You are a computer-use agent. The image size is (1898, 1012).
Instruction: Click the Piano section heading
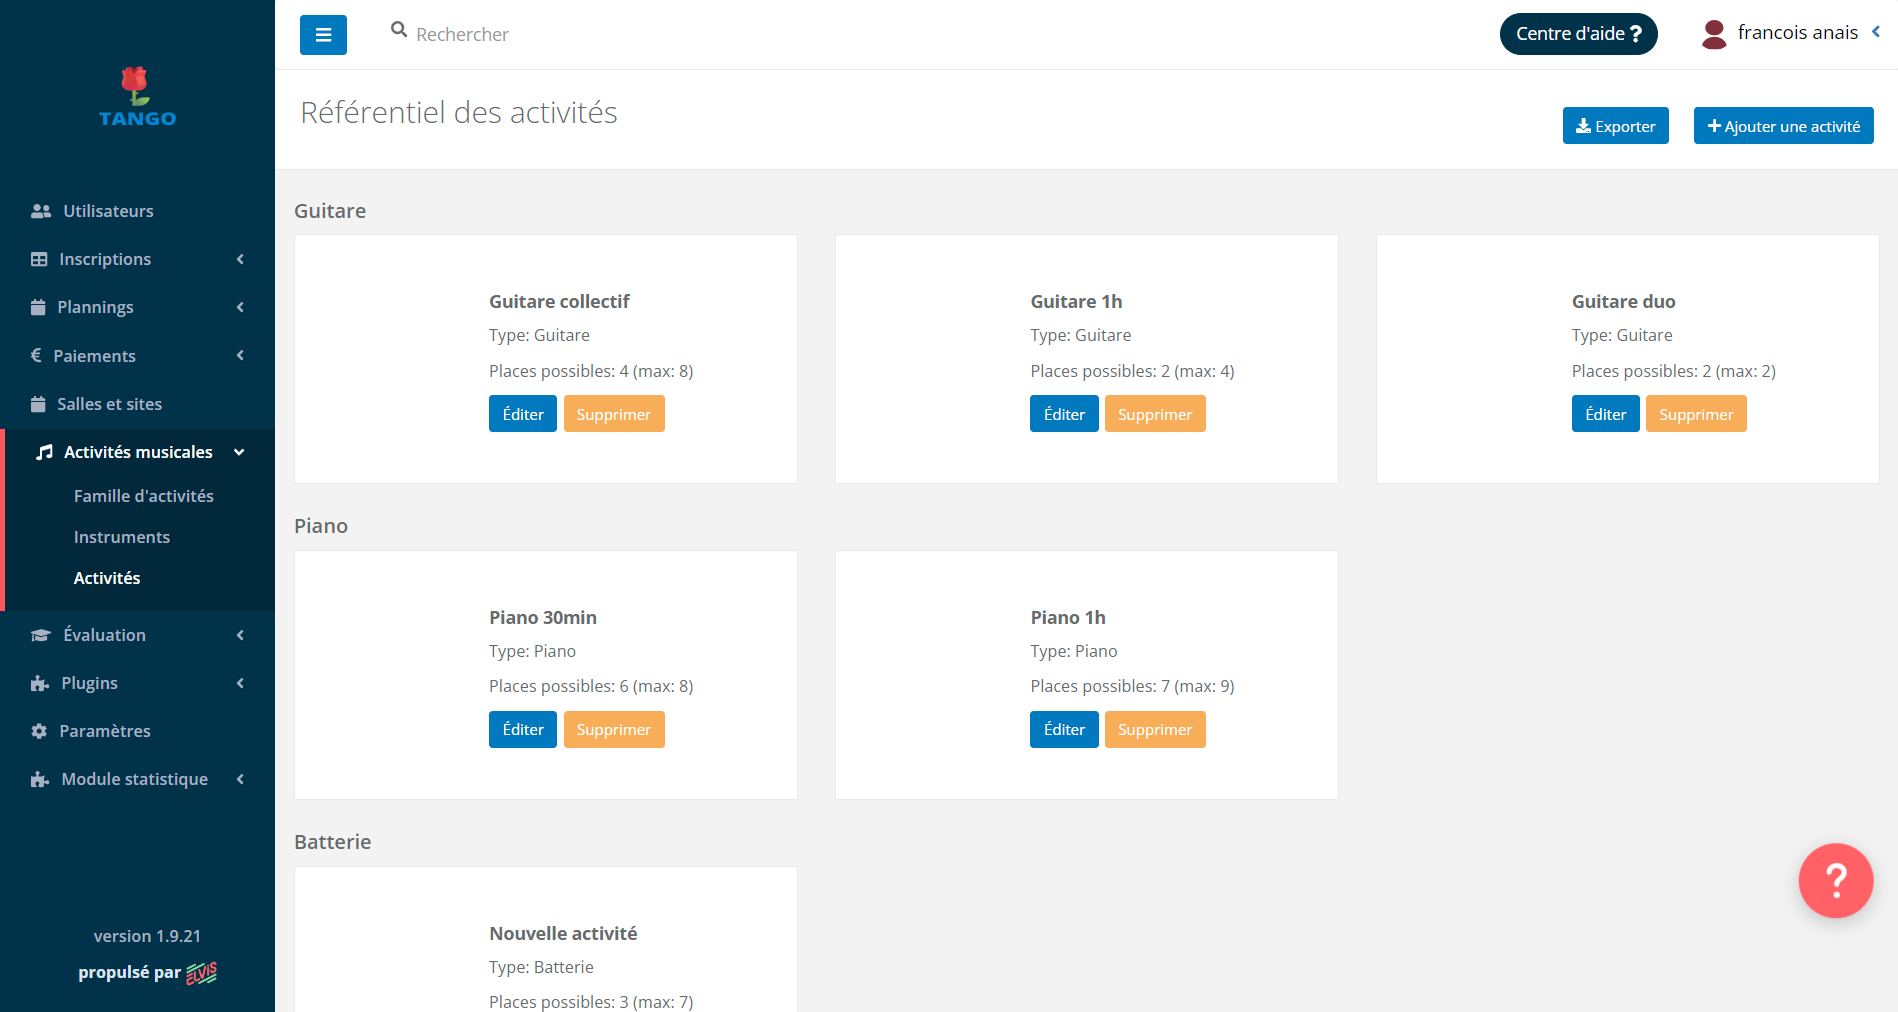pos(321,526)
